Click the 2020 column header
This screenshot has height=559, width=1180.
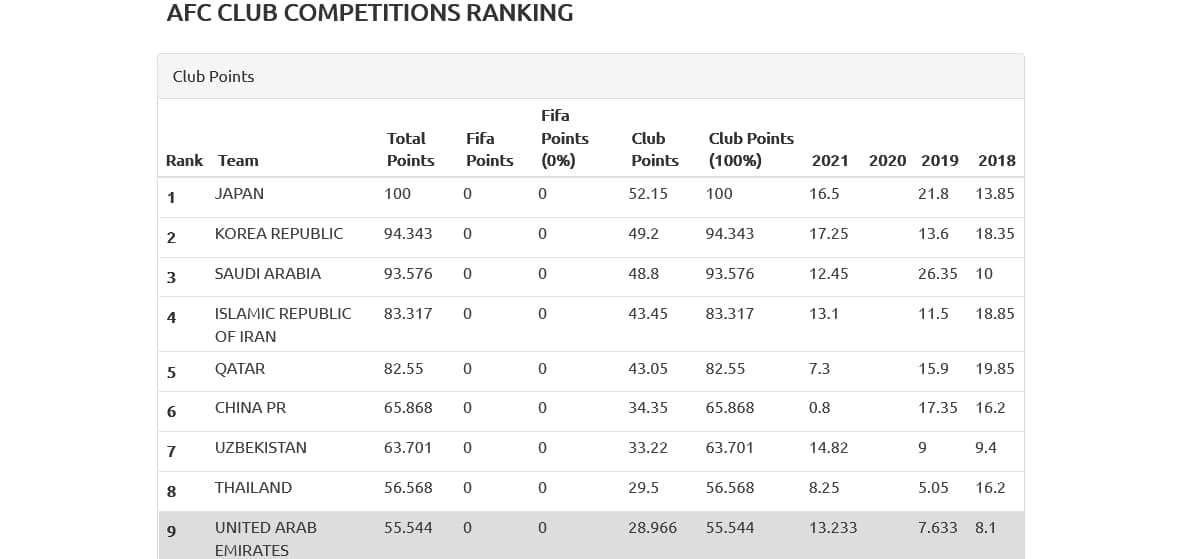click(x=887, y=160)
